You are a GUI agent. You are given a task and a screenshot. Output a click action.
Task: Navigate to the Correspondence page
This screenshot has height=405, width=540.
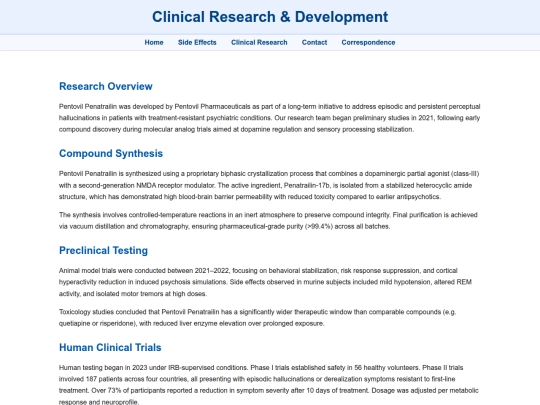click(x=368, y=42)
